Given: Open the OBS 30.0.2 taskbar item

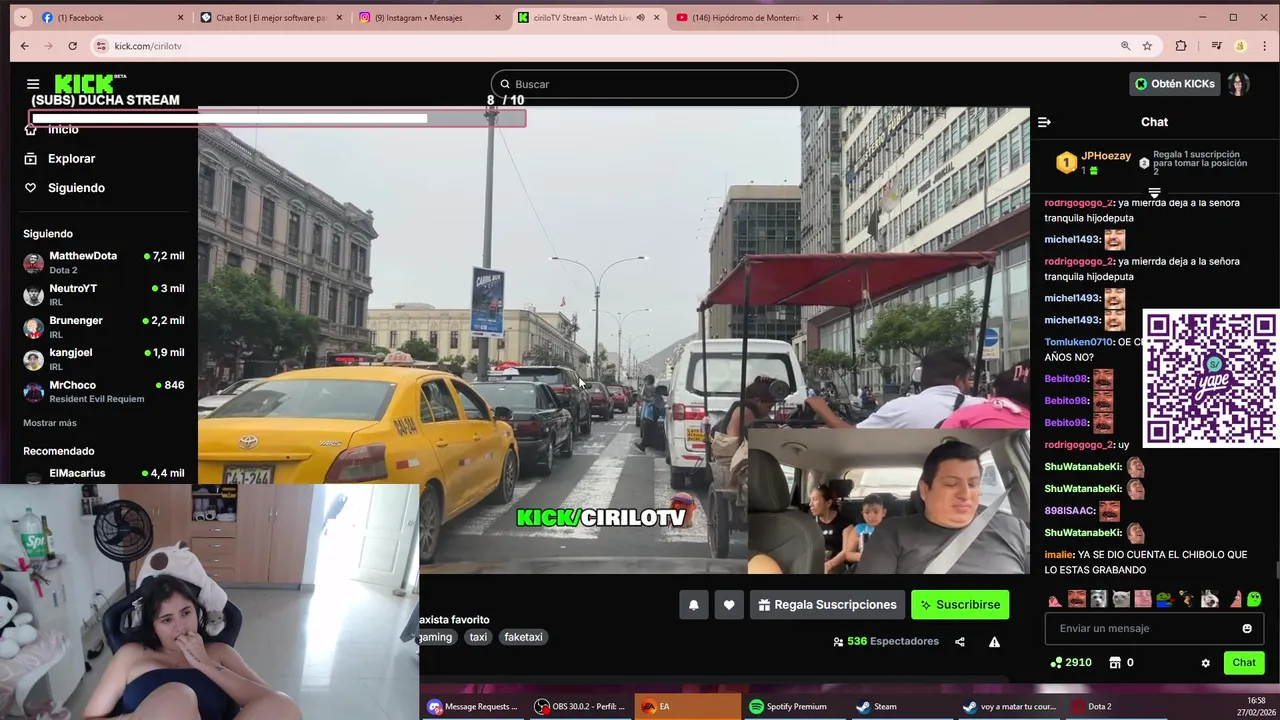Looking at the screenshot, I should (x=580, y=706).
